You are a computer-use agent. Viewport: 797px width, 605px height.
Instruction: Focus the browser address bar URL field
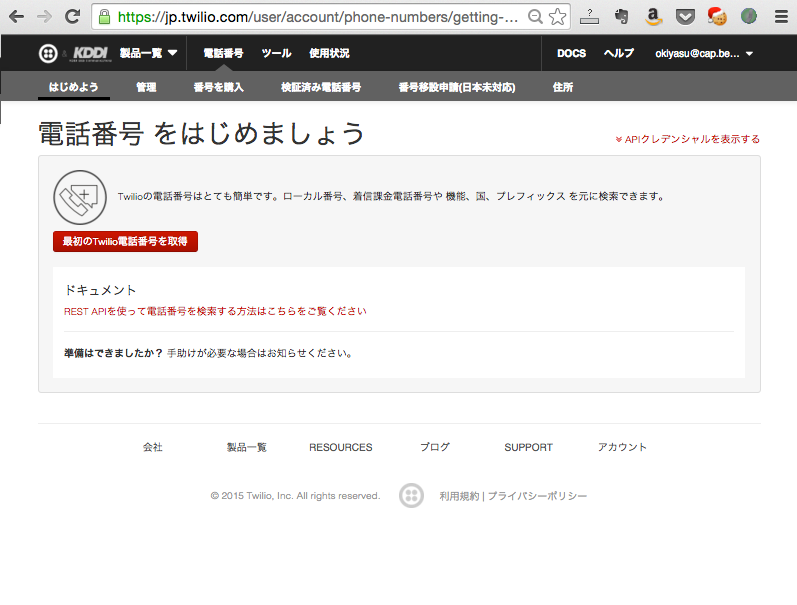click(318, 17)
